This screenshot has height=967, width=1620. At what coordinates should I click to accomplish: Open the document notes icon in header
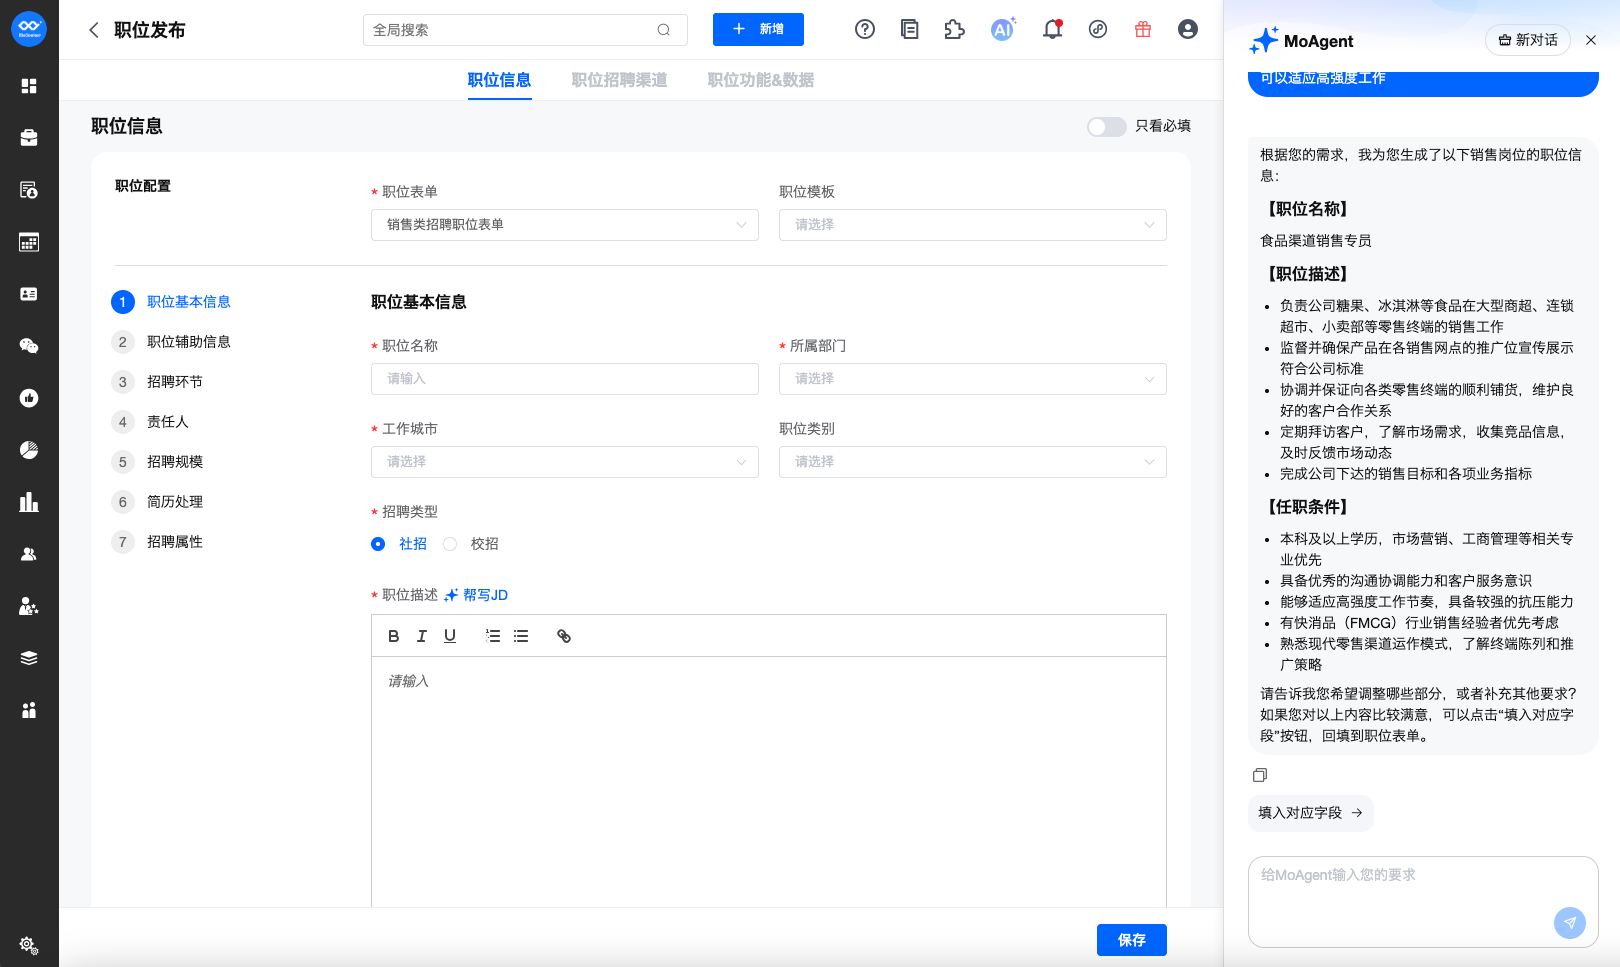(910, 29)
